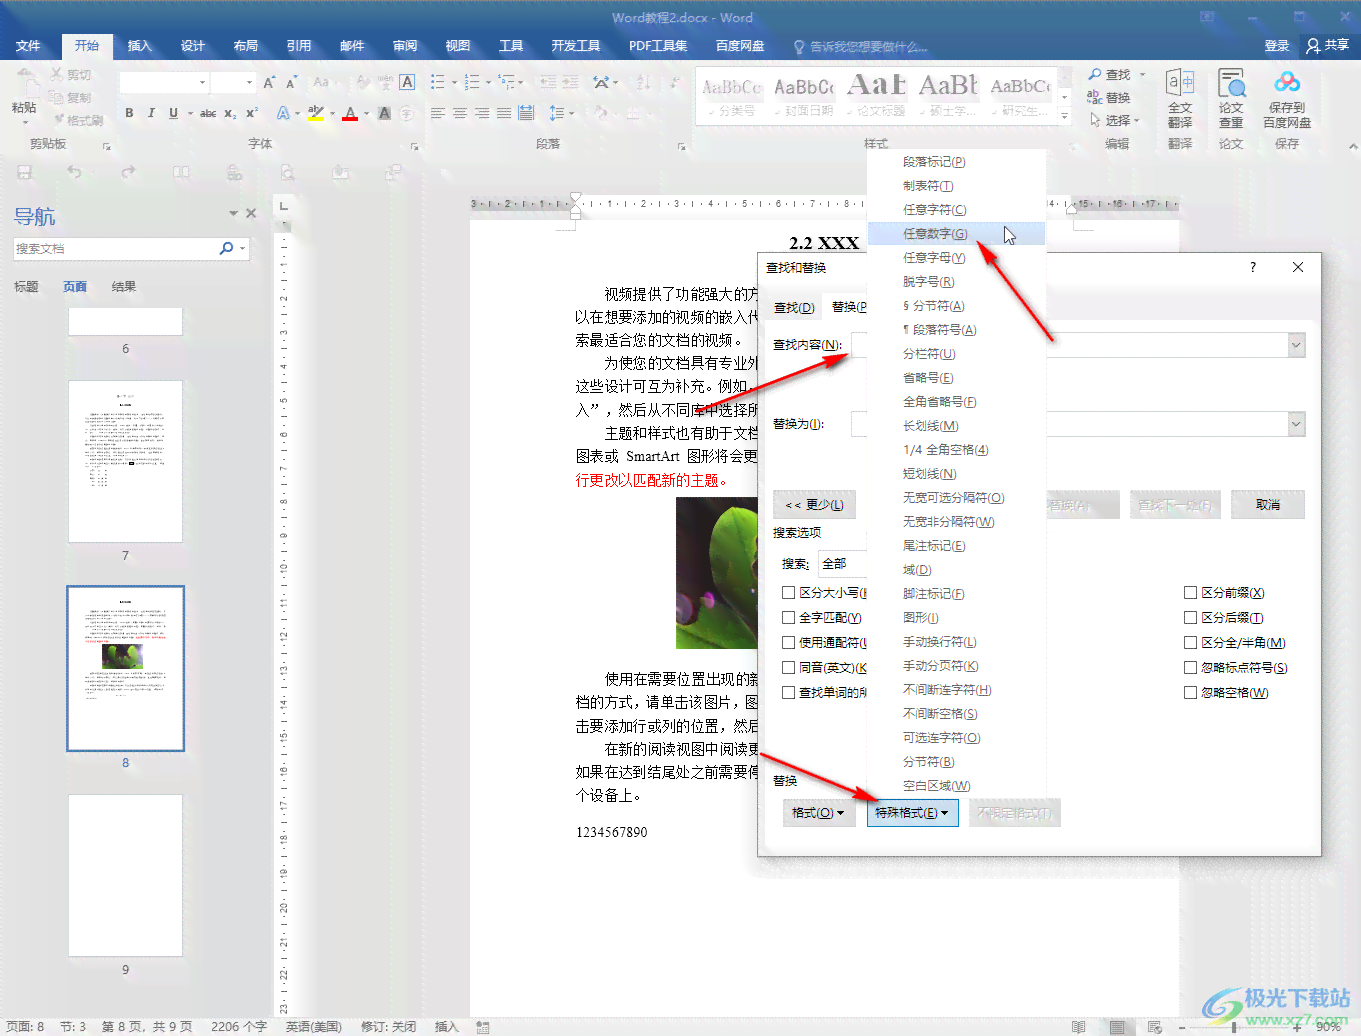This screenshot has width=1361, height=1036.
Task: Open the navigation pane options arrow
Action: (234, 213)
